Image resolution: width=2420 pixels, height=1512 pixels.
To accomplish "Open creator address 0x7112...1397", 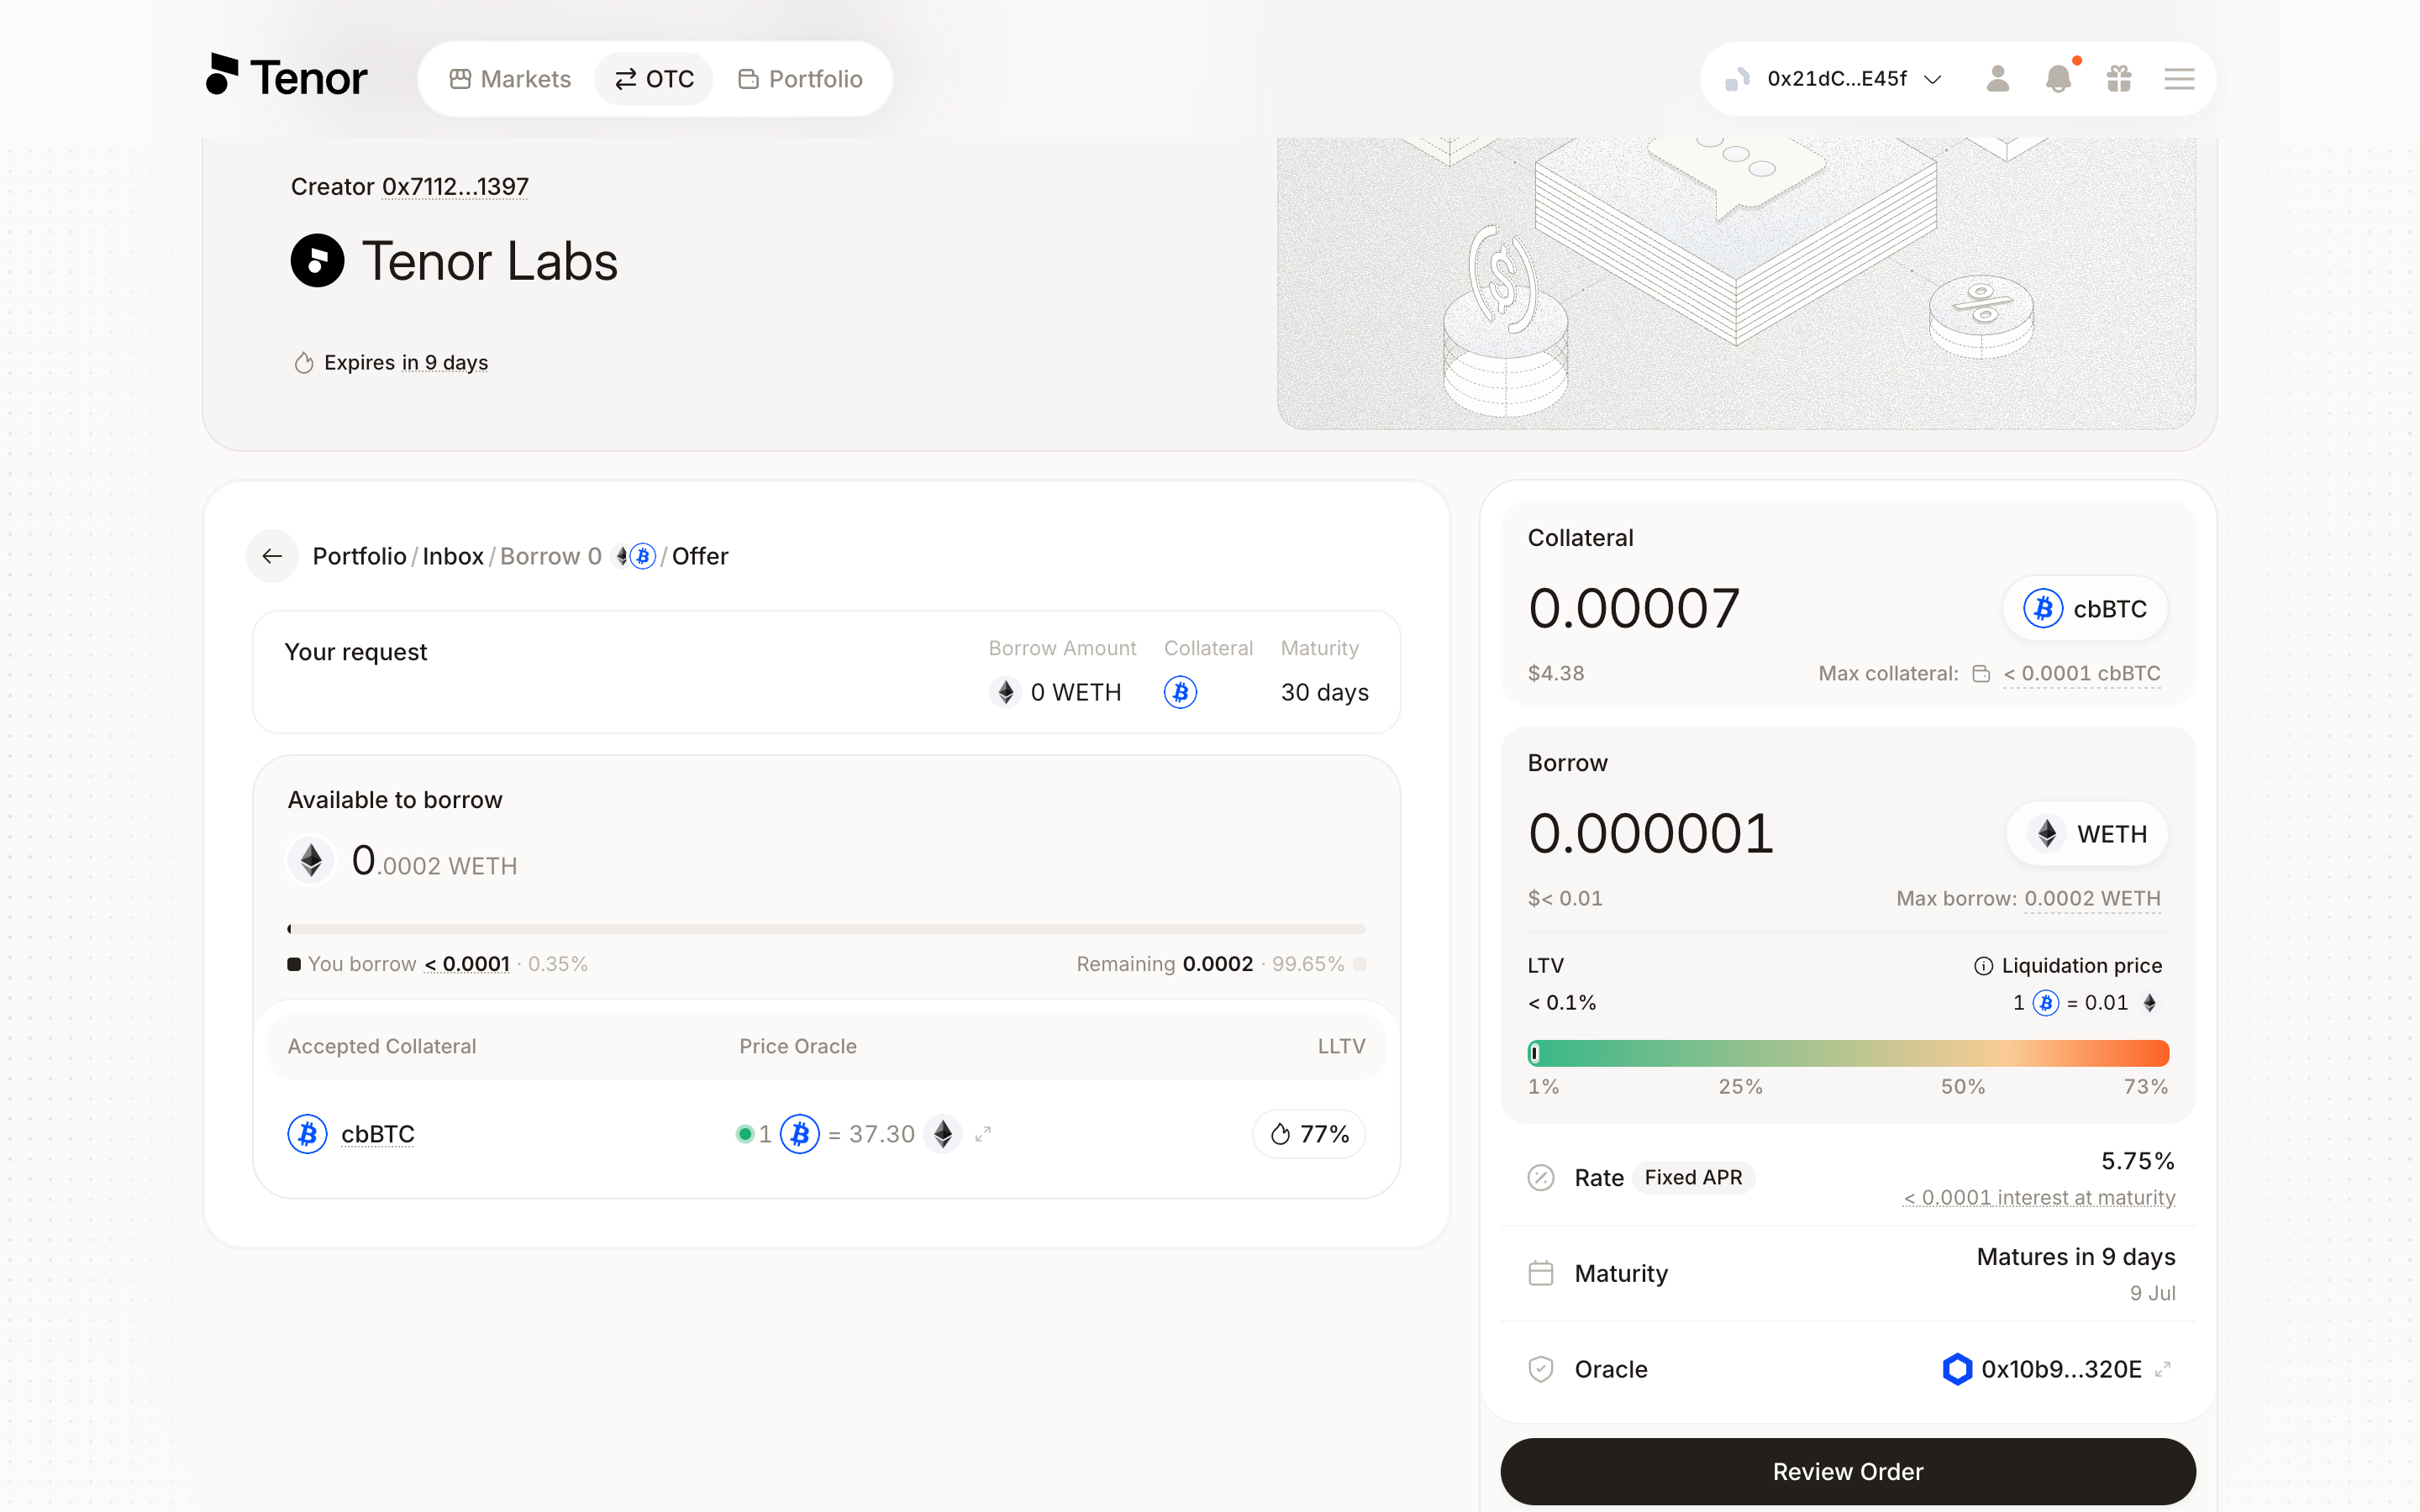I will 455,187.
